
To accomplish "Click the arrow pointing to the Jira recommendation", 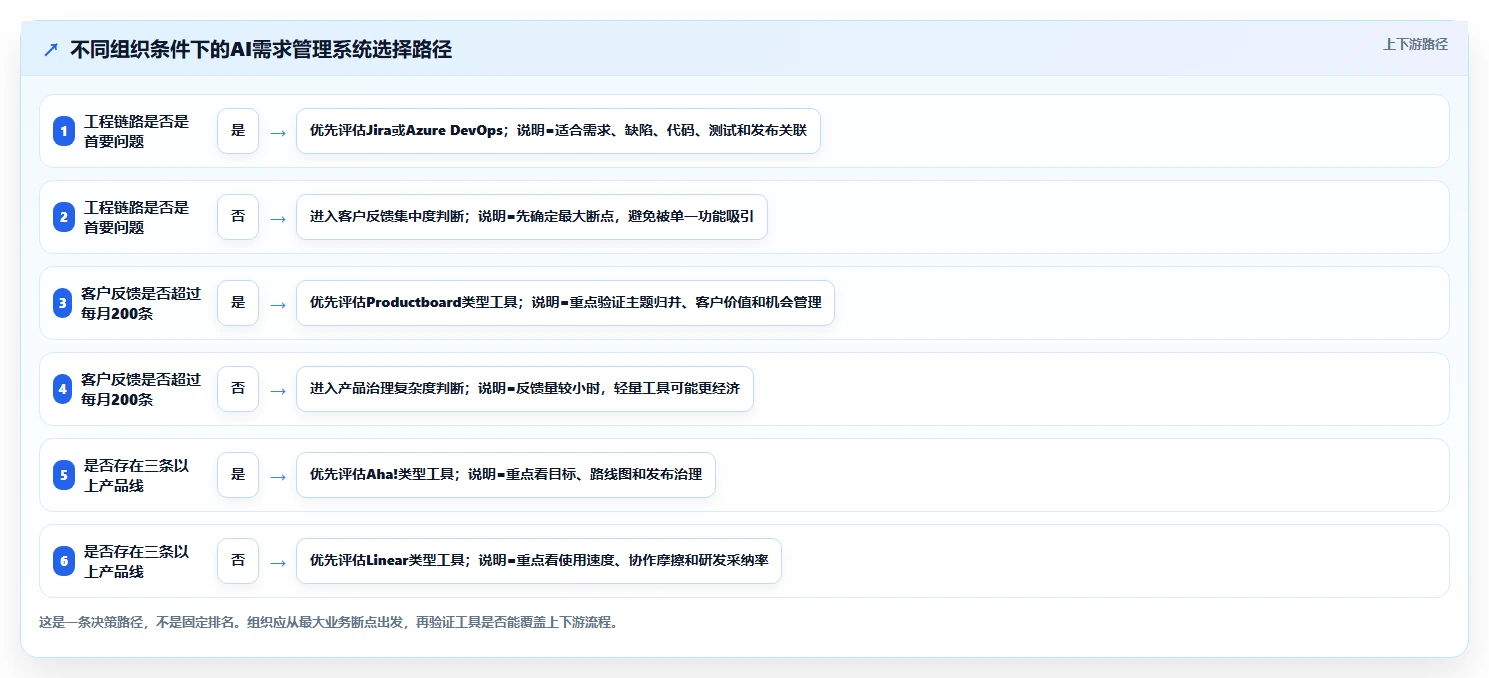I will [x=278, y=132].
